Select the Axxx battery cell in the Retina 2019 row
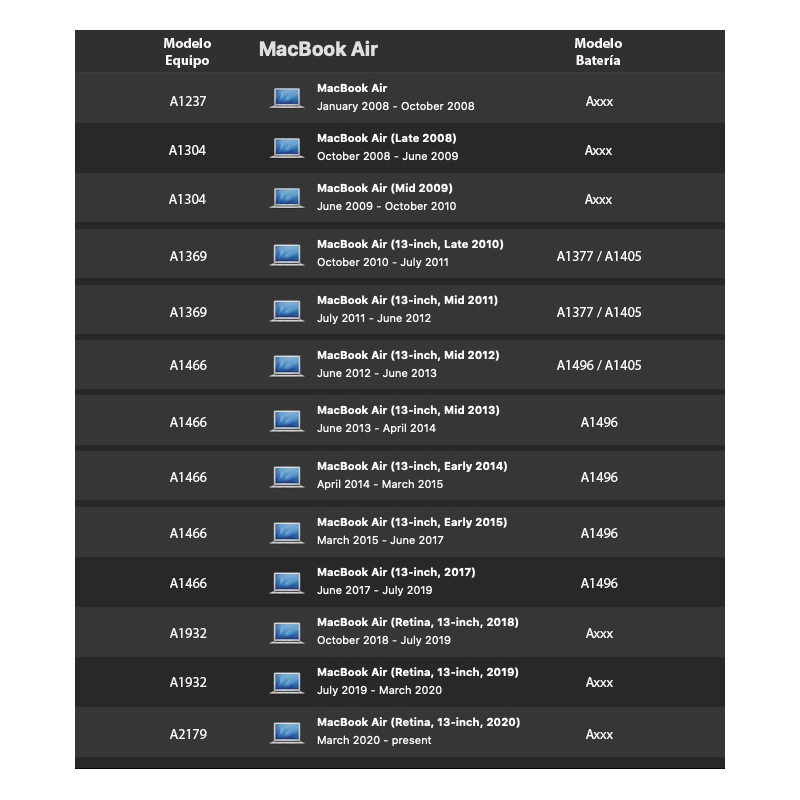 pos(599,683)
